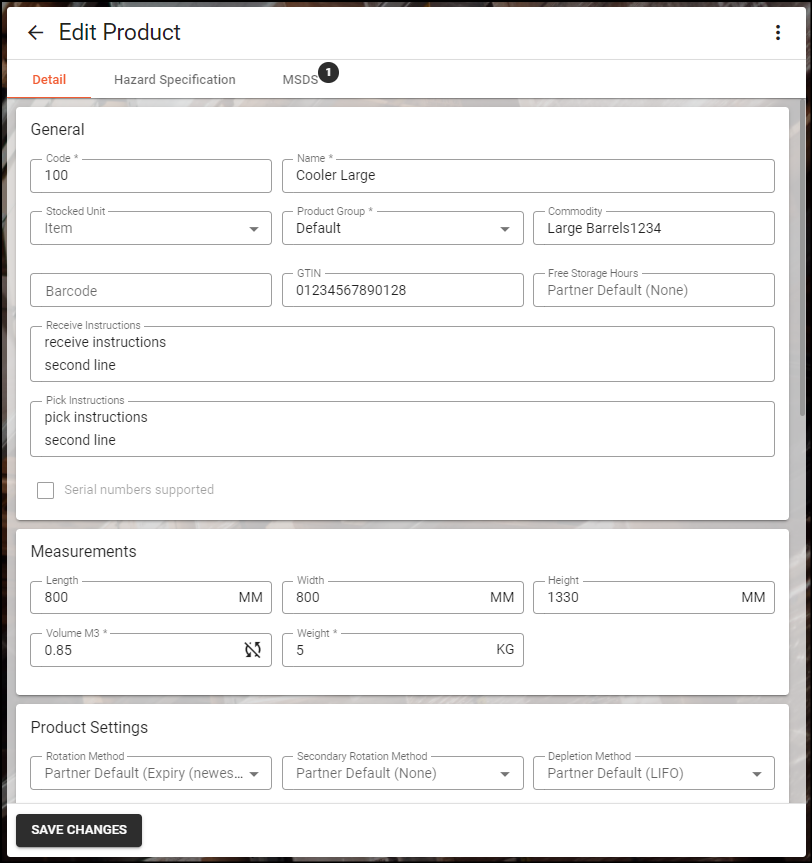Click into the Receive Instructions text area
The image size is (812, 863).
coord(402,354)
